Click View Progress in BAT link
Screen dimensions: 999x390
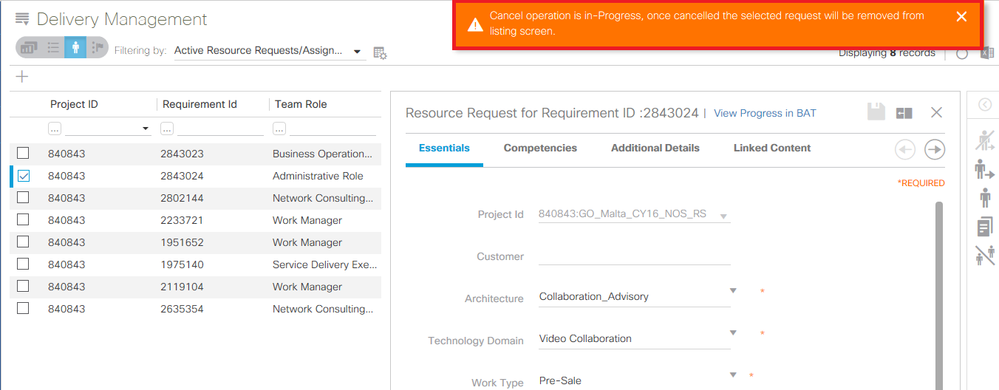coord(765,113)
